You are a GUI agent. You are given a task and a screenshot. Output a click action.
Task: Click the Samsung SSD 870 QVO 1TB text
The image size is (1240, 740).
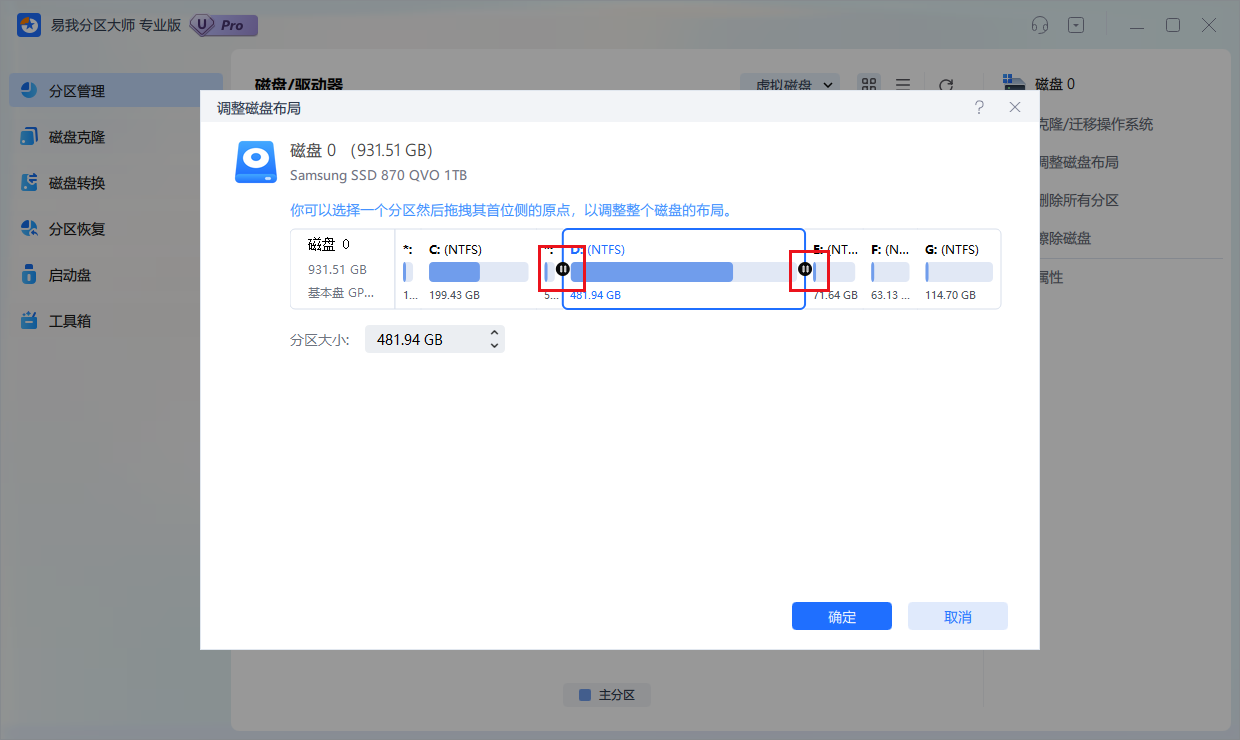point(378,175)
